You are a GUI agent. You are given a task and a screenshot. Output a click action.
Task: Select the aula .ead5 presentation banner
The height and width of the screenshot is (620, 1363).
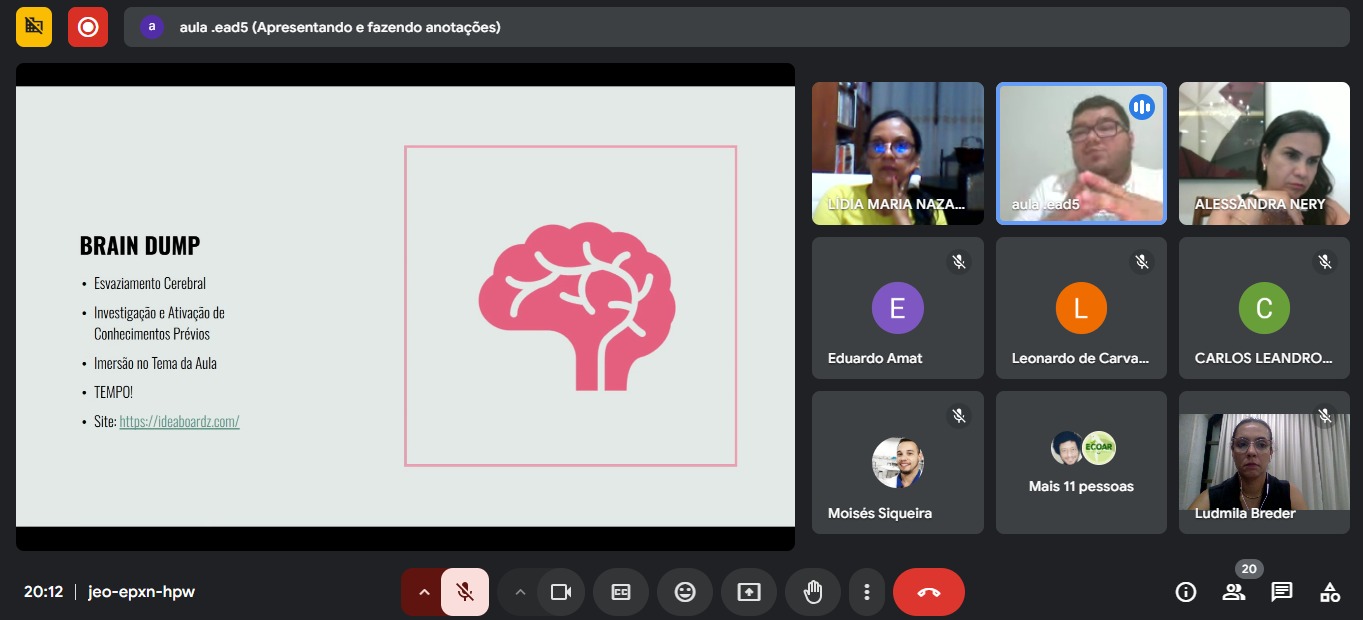(340, 27)
